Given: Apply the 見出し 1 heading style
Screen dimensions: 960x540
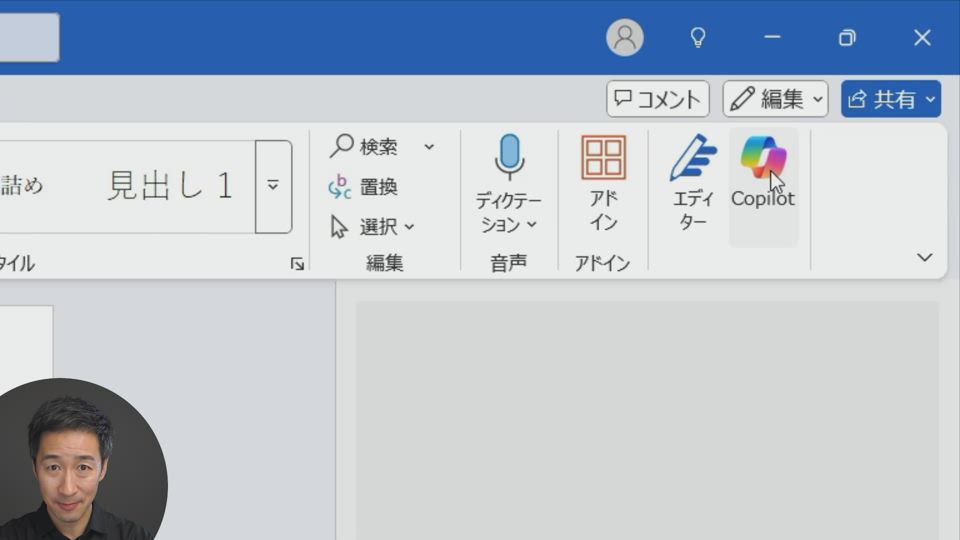Looking at the screenshot, I should [x=170, y=186].
